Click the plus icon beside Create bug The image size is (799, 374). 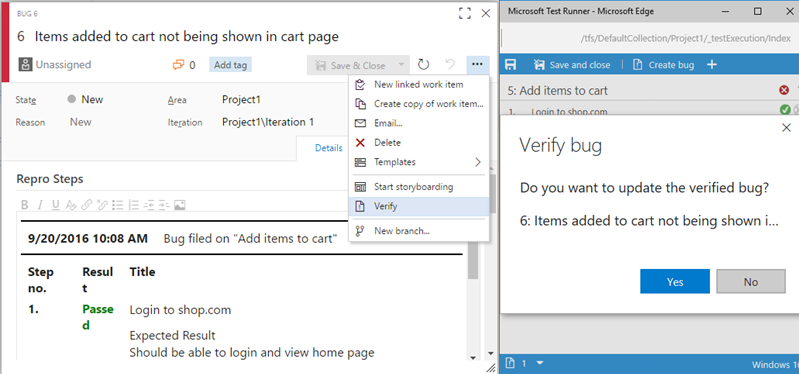click(712, 65)
